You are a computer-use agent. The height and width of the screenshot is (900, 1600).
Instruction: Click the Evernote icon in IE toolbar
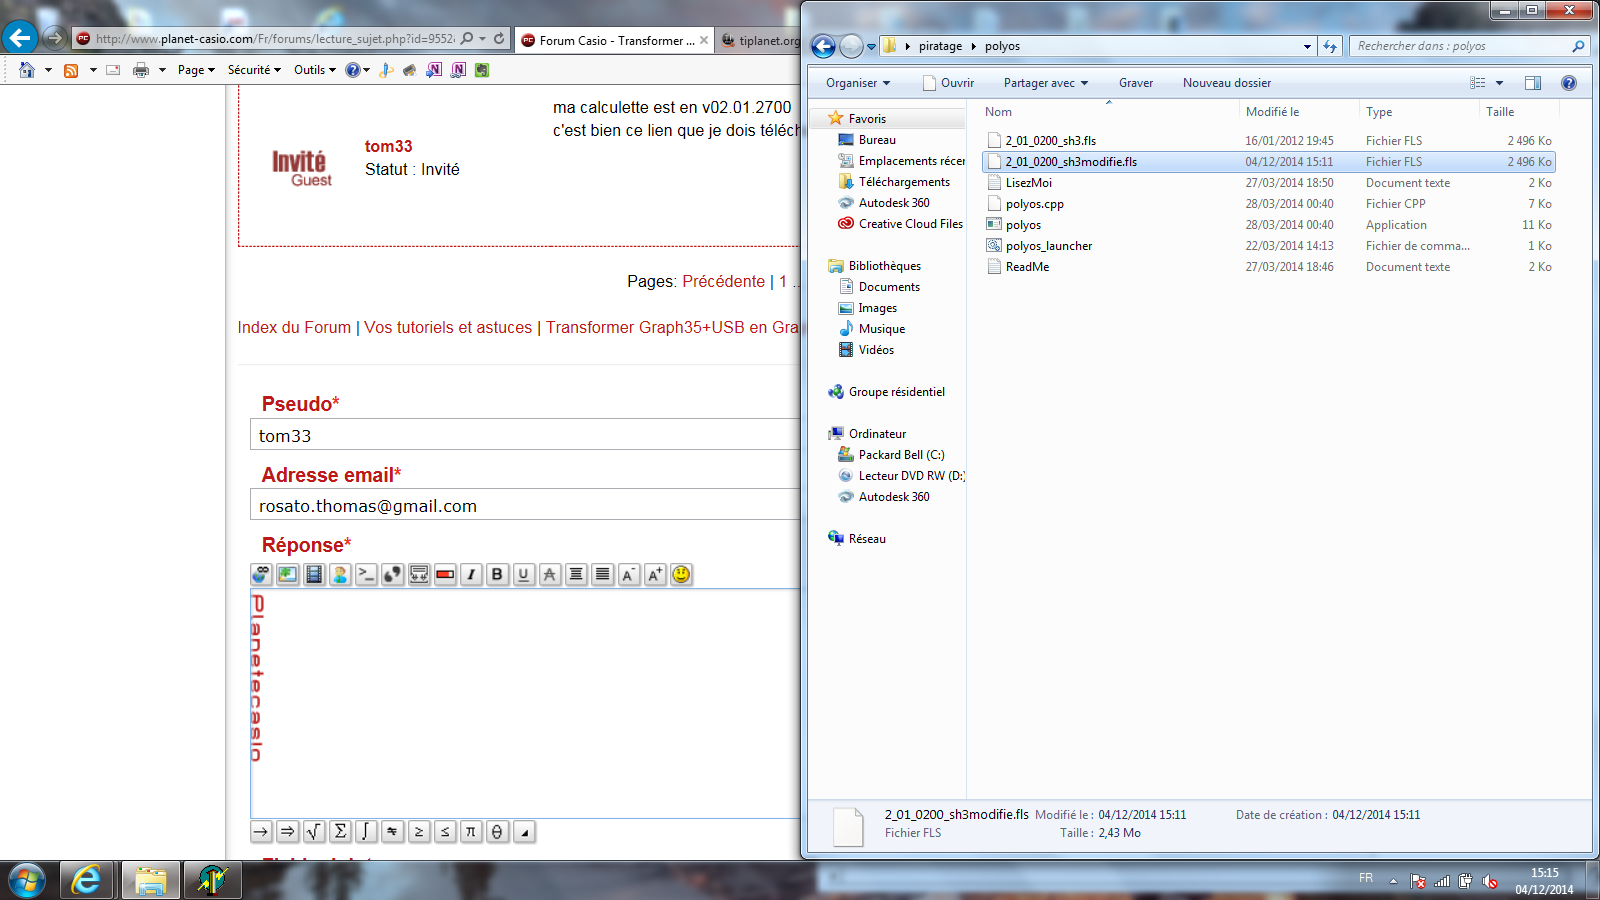tap(482, 70)
